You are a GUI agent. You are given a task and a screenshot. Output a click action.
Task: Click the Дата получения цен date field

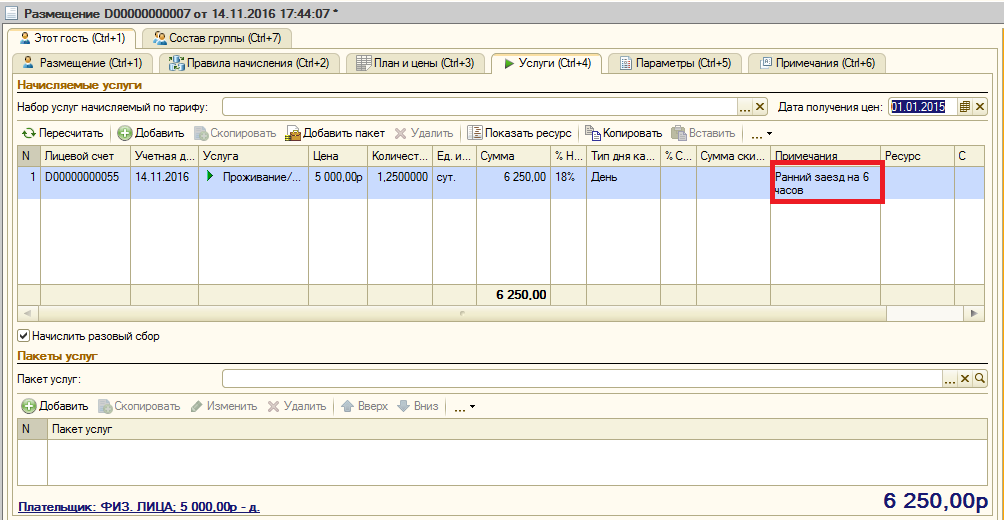coord(923,107)
